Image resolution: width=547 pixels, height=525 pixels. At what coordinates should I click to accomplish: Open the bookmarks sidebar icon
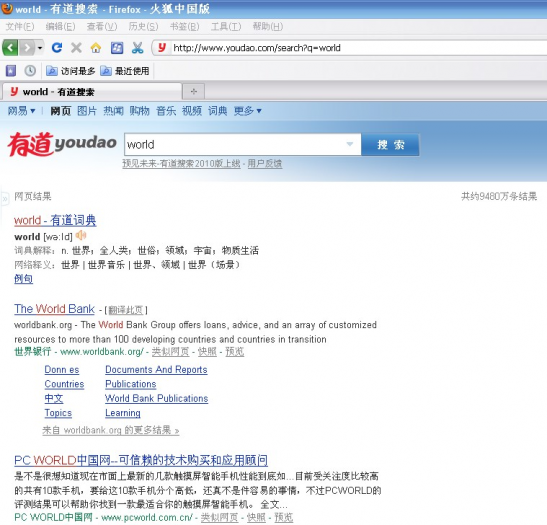point(11,71)
